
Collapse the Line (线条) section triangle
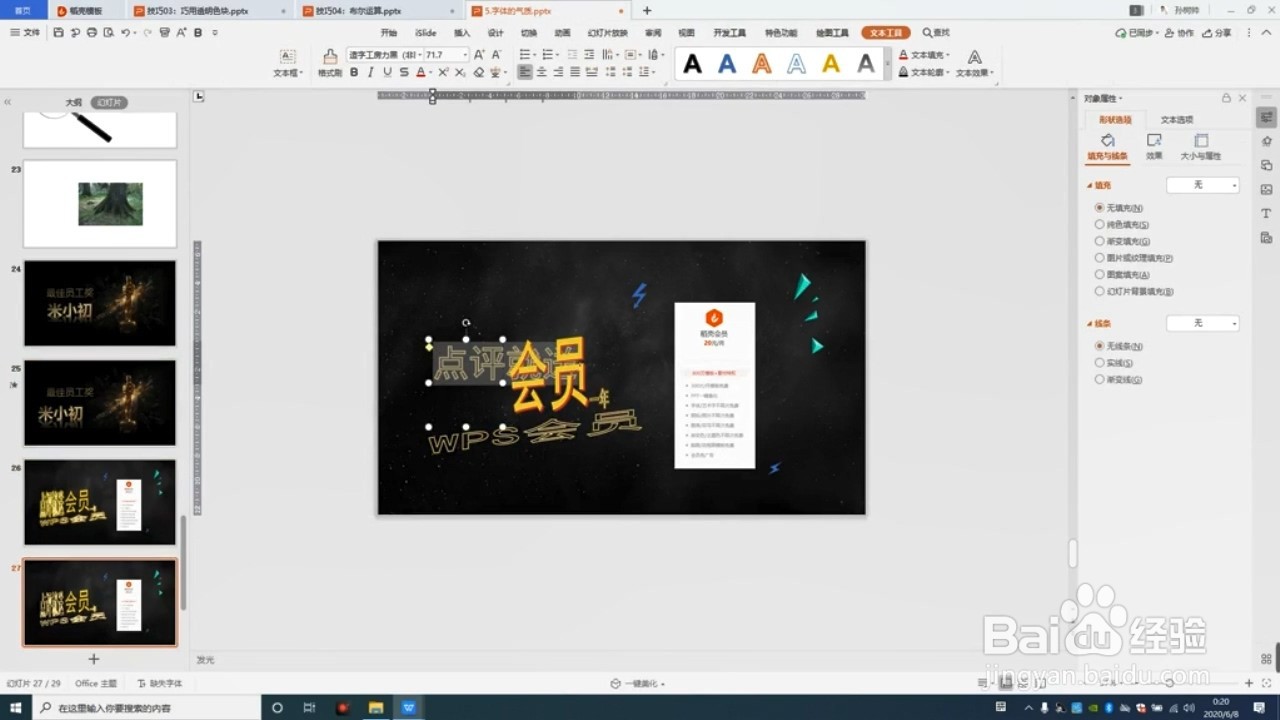[1090, 324]
